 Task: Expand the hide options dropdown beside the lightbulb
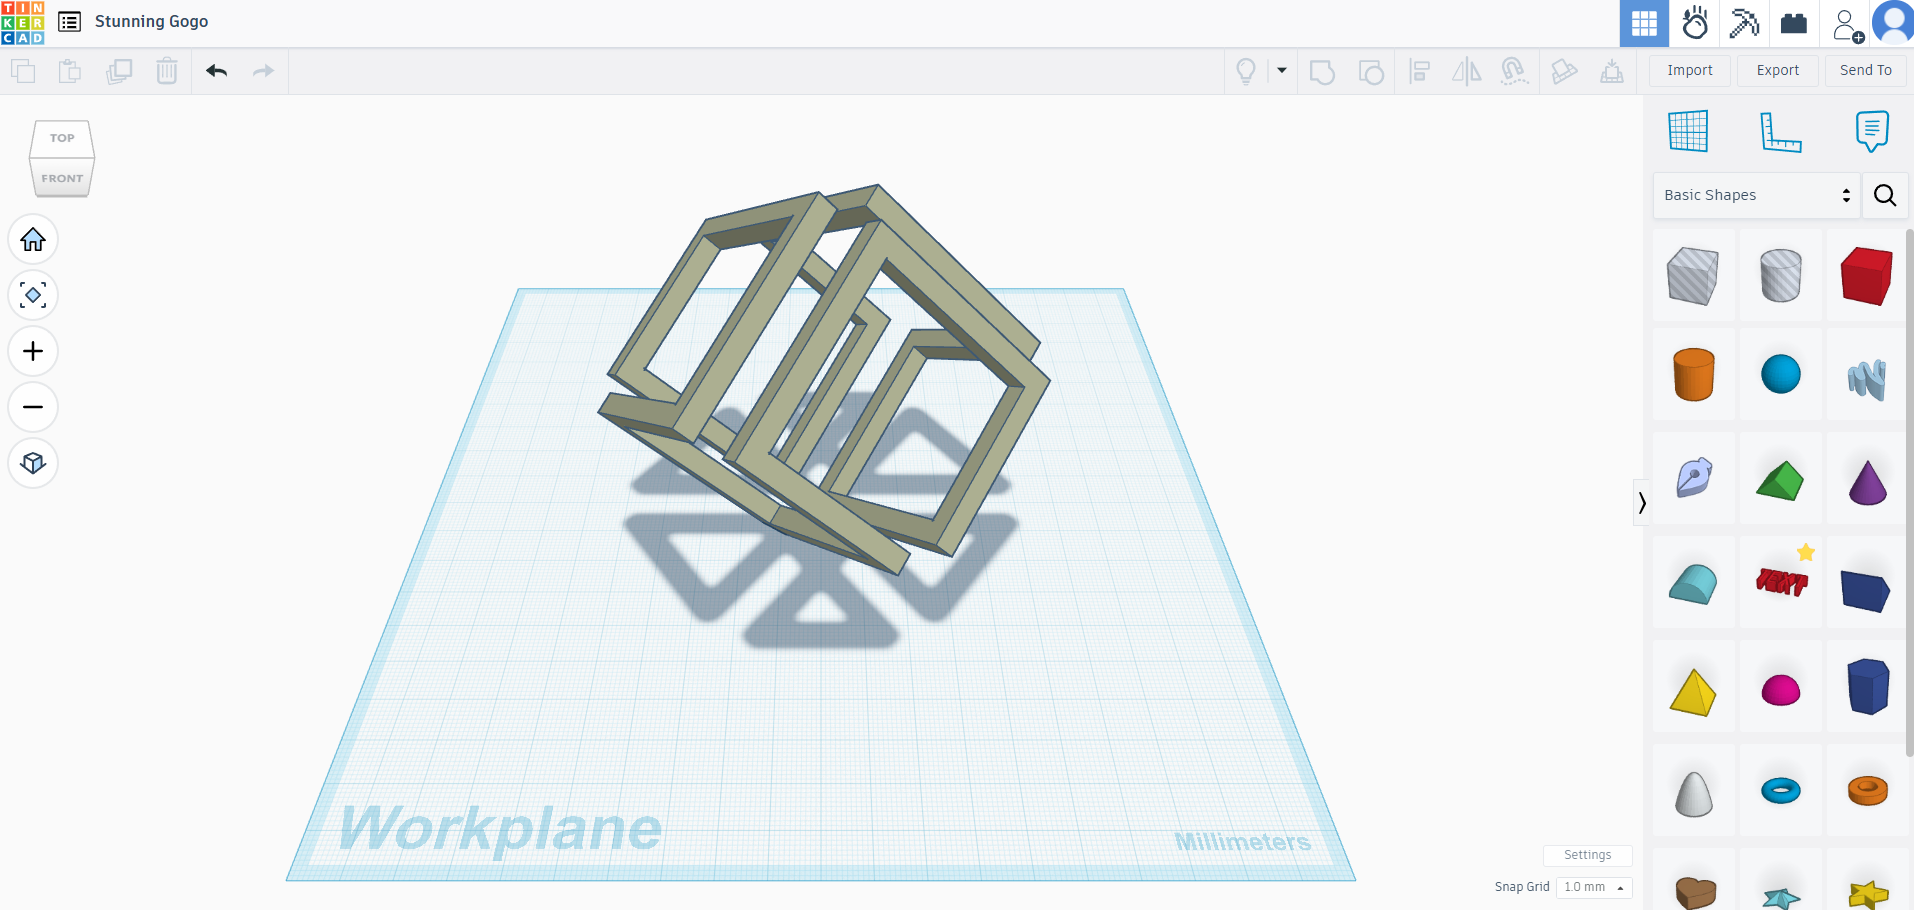pyautogui.click(x=1282, y=71)
